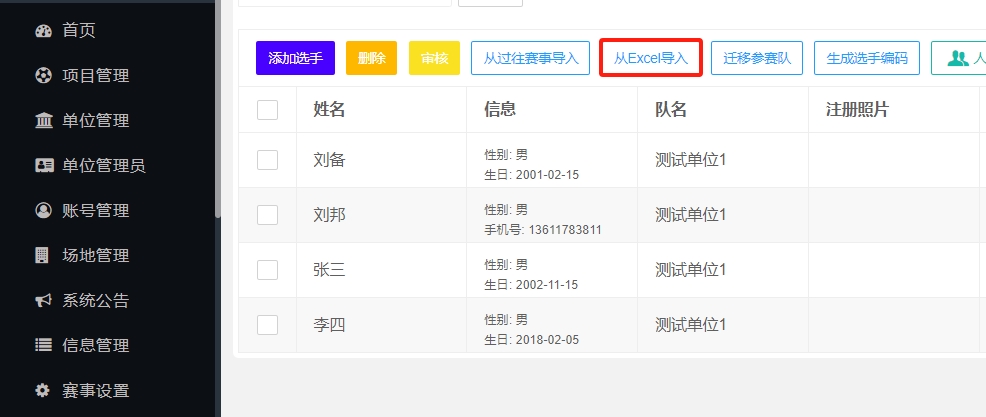The image size is (986, 417).
Task: Click the search input field above the toolbar
Action: [345, 3]
